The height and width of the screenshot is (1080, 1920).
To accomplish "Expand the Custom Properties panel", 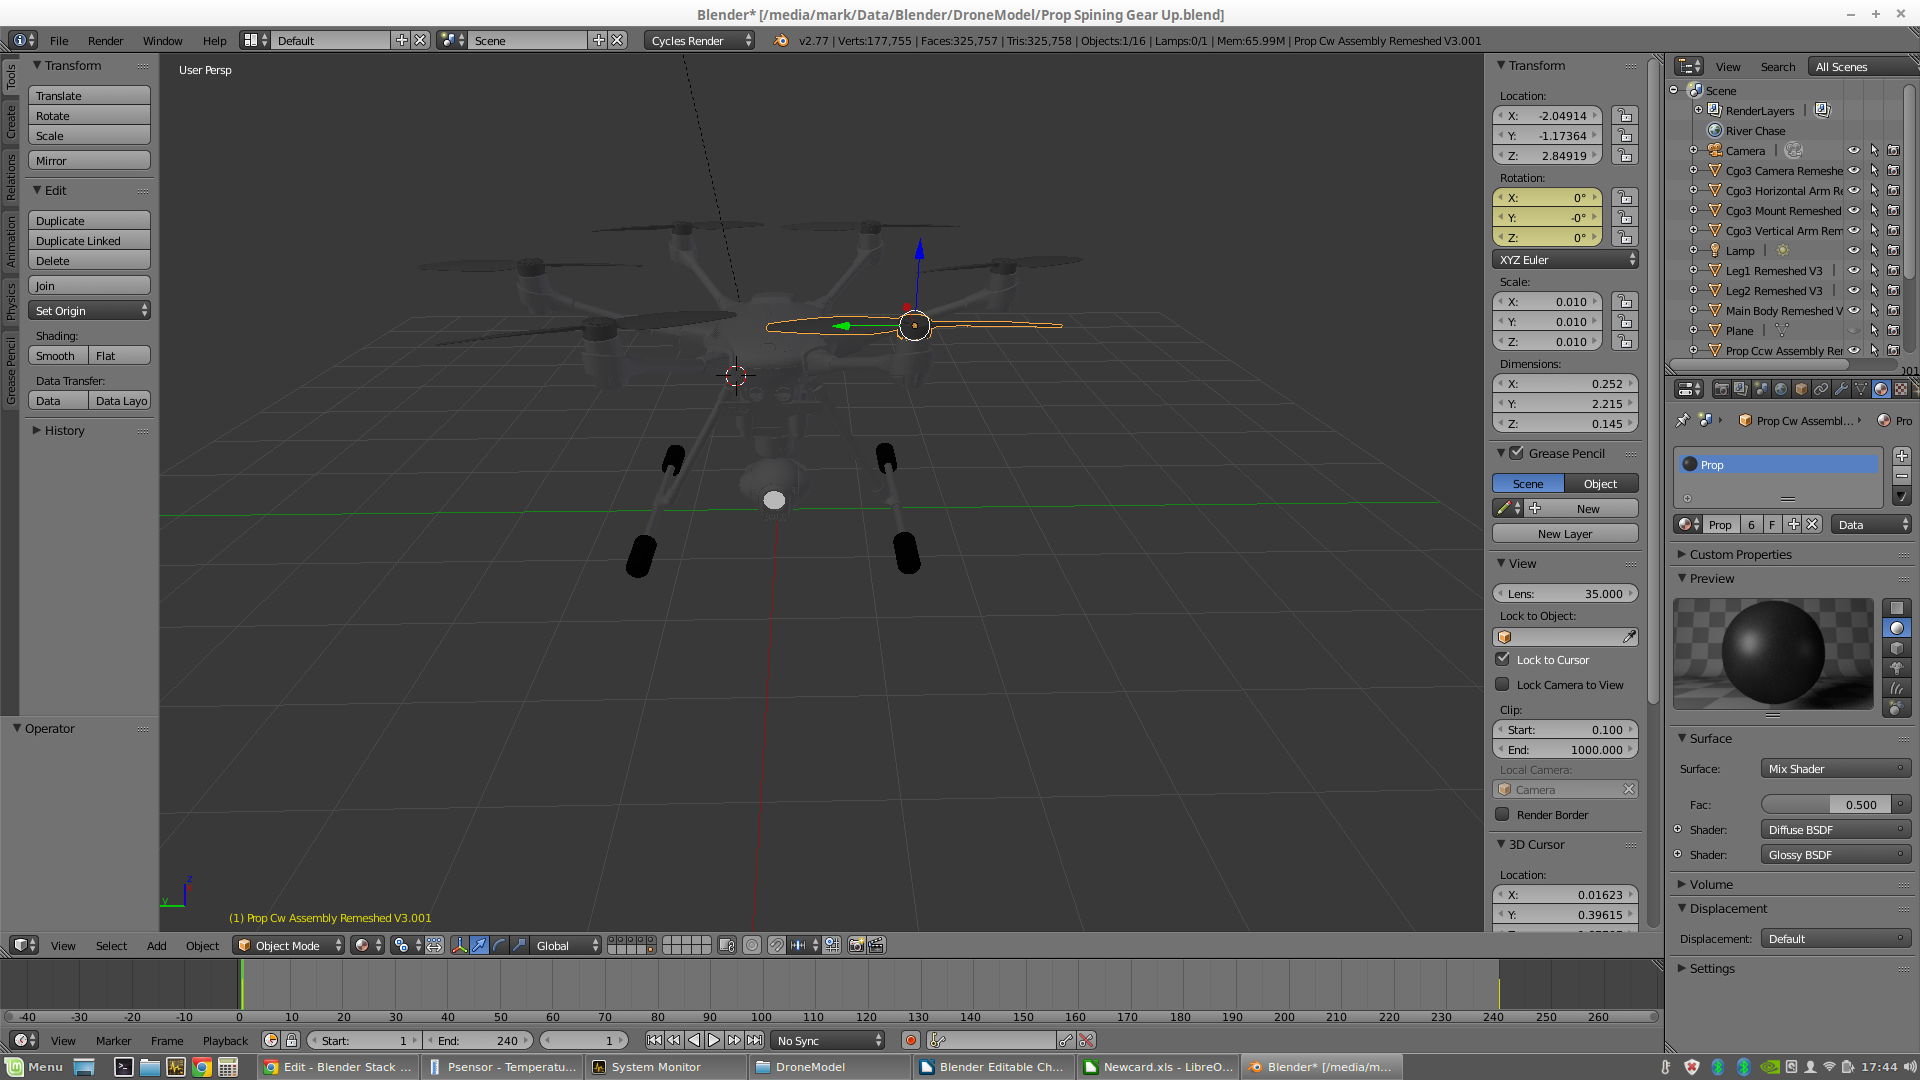I will click(x=1739, y=554).
